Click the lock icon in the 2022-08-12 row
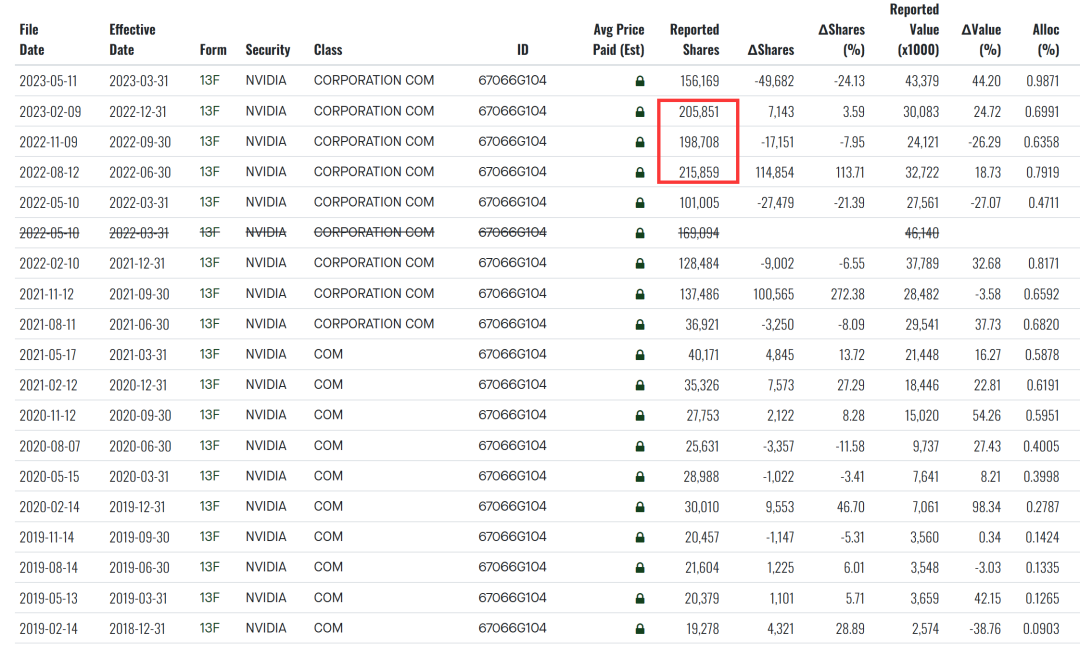 [640, 172]
